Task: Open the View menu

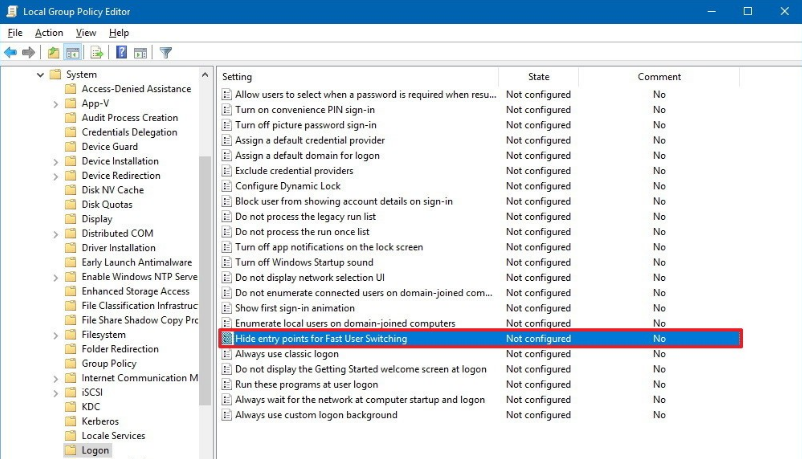Action: (x=86, y=33)
